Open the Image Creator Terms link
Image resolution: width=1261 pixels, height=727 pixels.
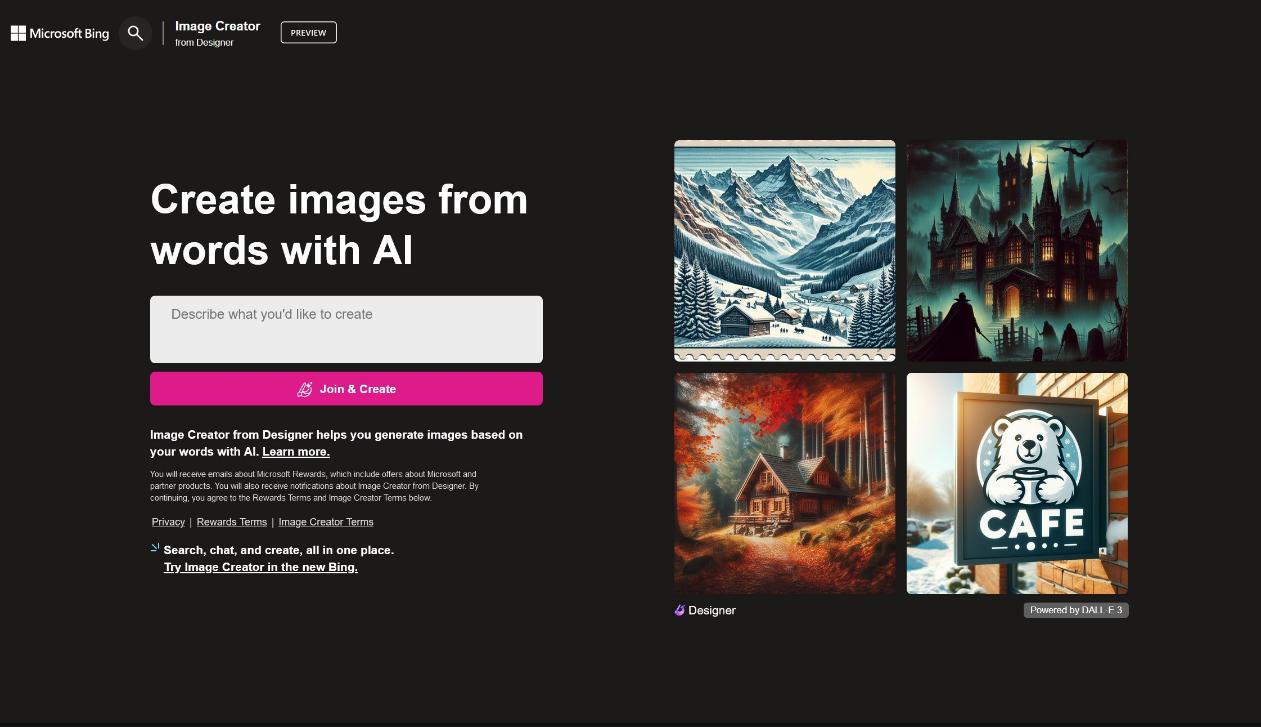click(x=325, y=521)
